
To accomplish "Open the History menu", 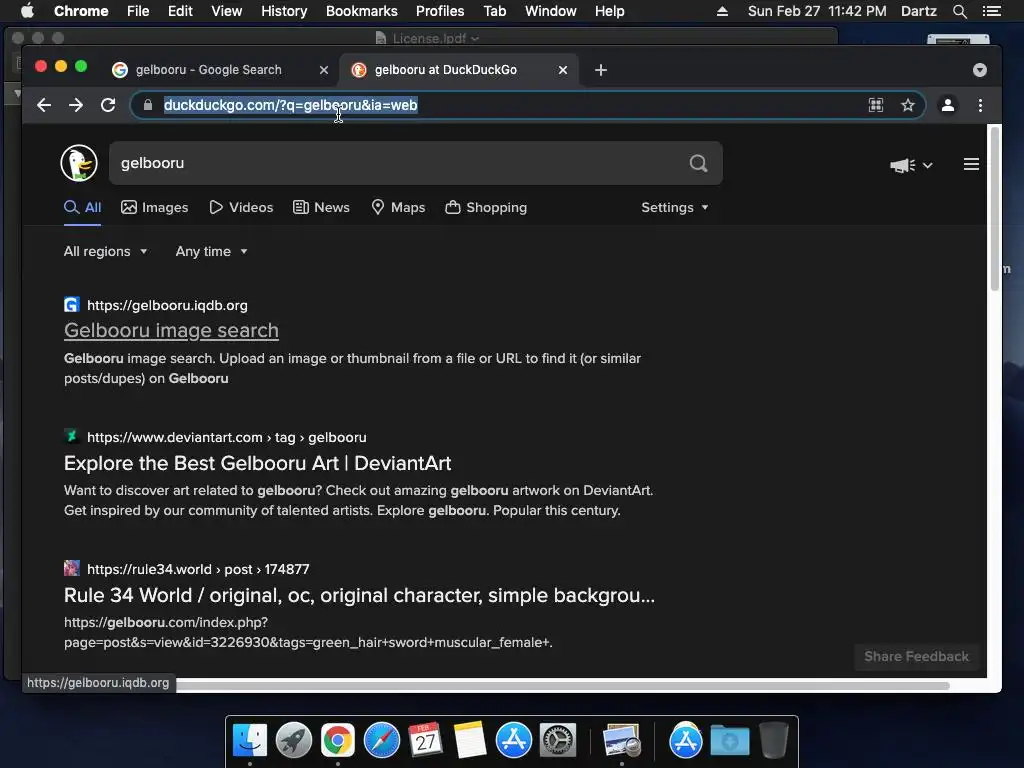I will (284, 11).
